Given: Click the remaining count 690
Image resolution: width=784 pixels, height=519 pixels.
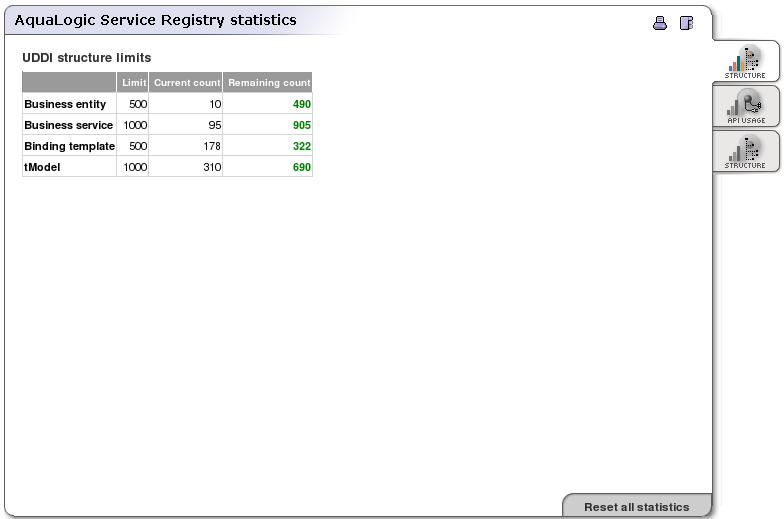Looking at the screenshot, I should coord(302,167).
